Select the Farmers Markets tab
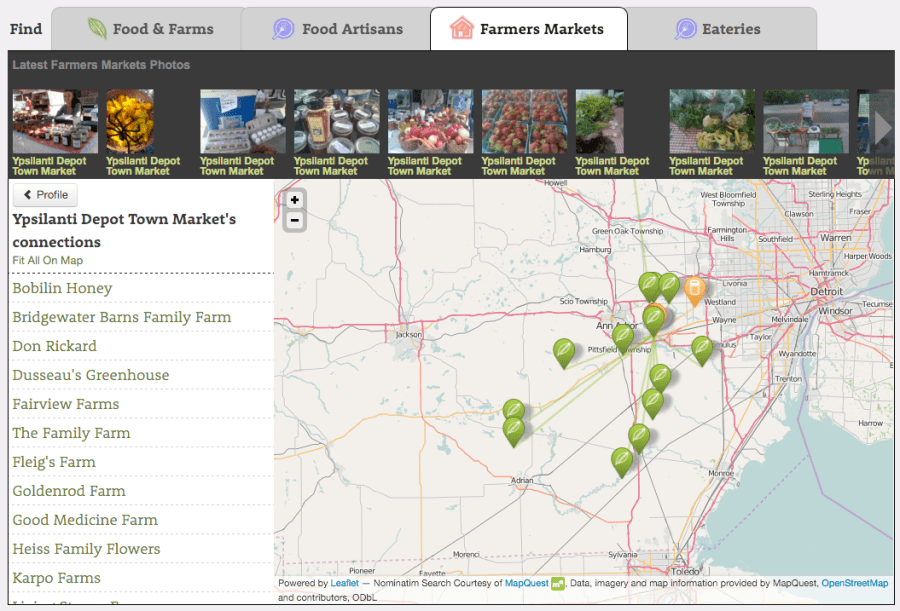Image resolution: width=900 pixels, height=611 pixels. tap(528, 29)
